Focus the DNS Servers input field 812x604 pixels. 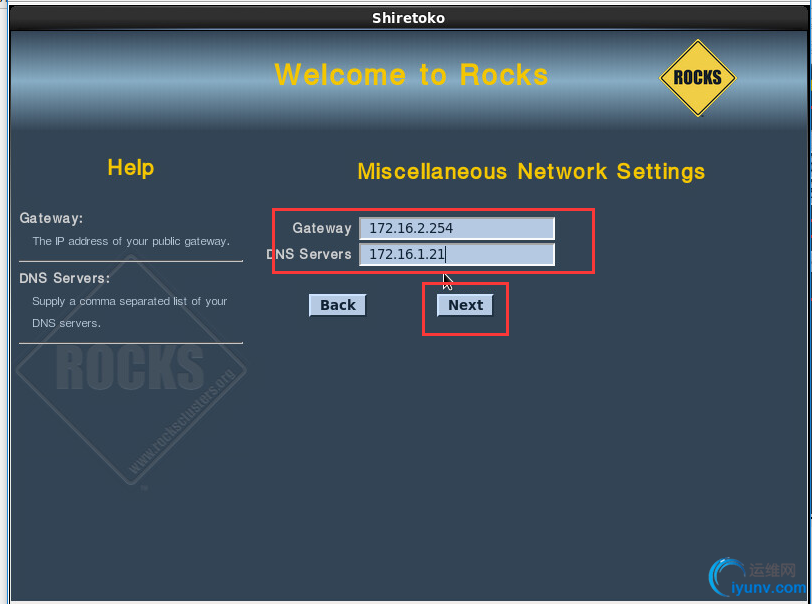pyautogui.click(x=457, y=254)
